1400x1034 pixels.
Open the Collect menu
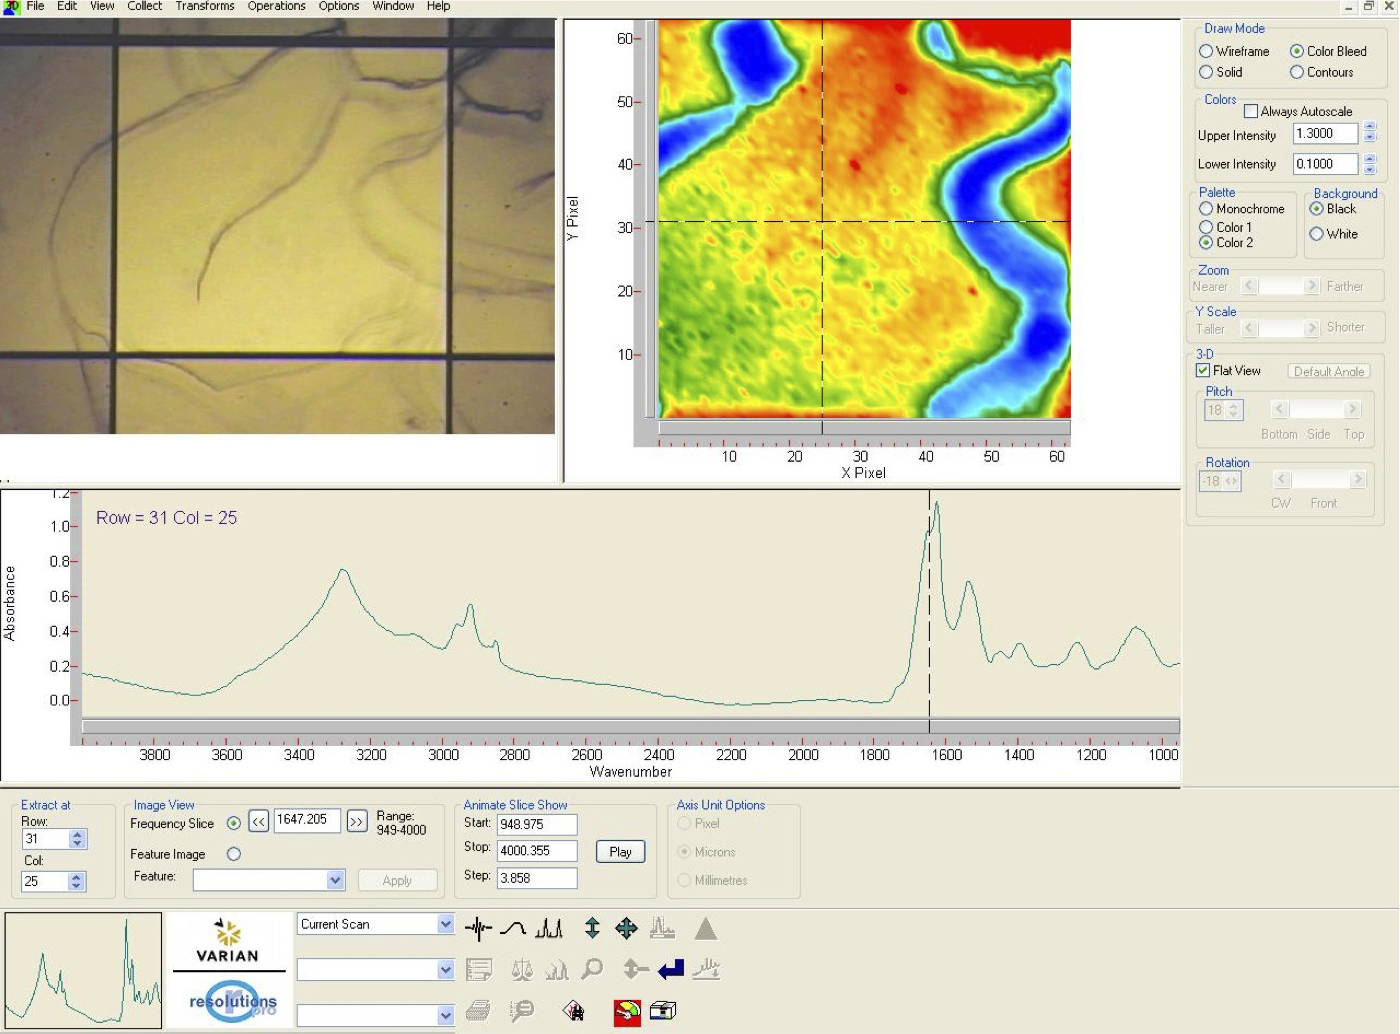click(x=144, y=6)
